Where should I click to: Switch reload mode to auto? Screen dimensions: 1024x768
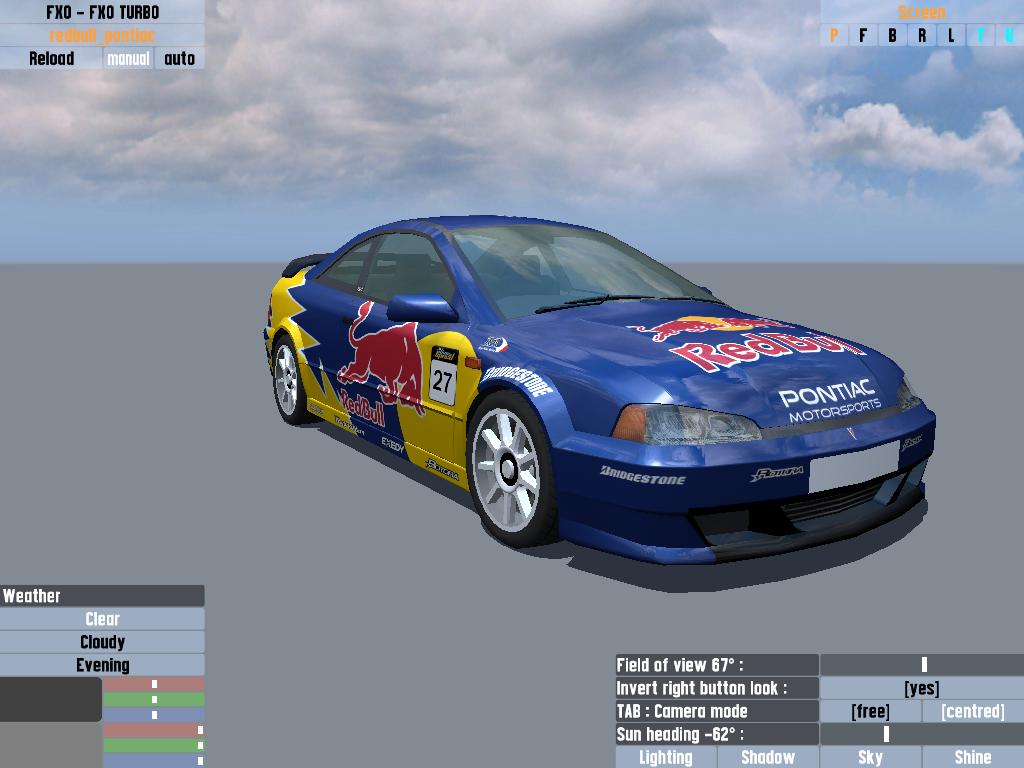click(180, 58)
